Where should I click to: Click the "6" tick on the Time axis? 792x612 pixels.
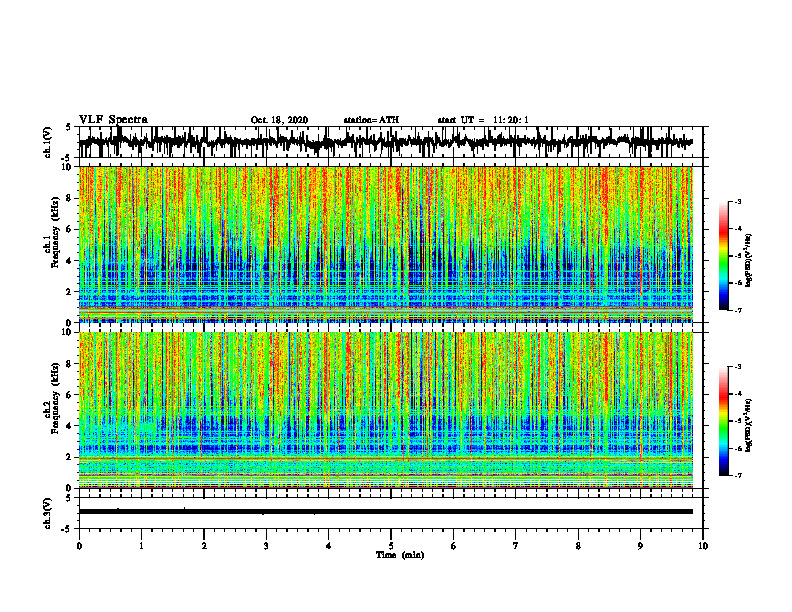453,546
